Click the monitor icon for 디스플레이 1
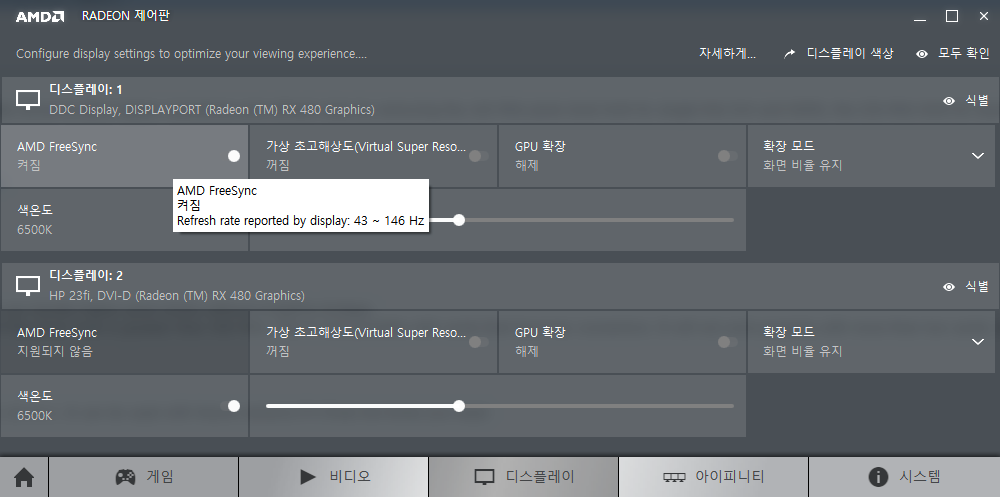This screenshot has height=497, width=1000. pyautogui.click(x=27, y=100)
